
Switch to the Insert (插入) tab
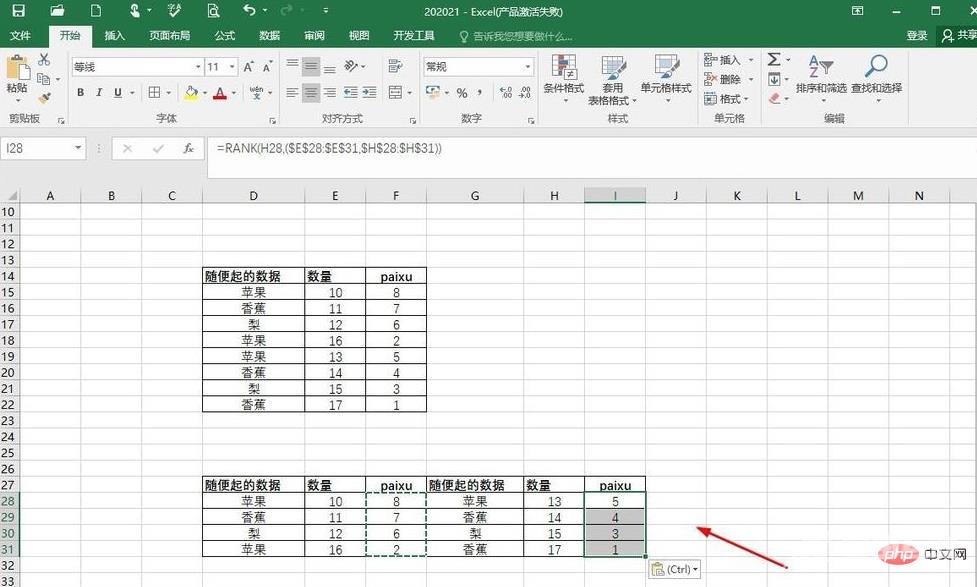115,36
